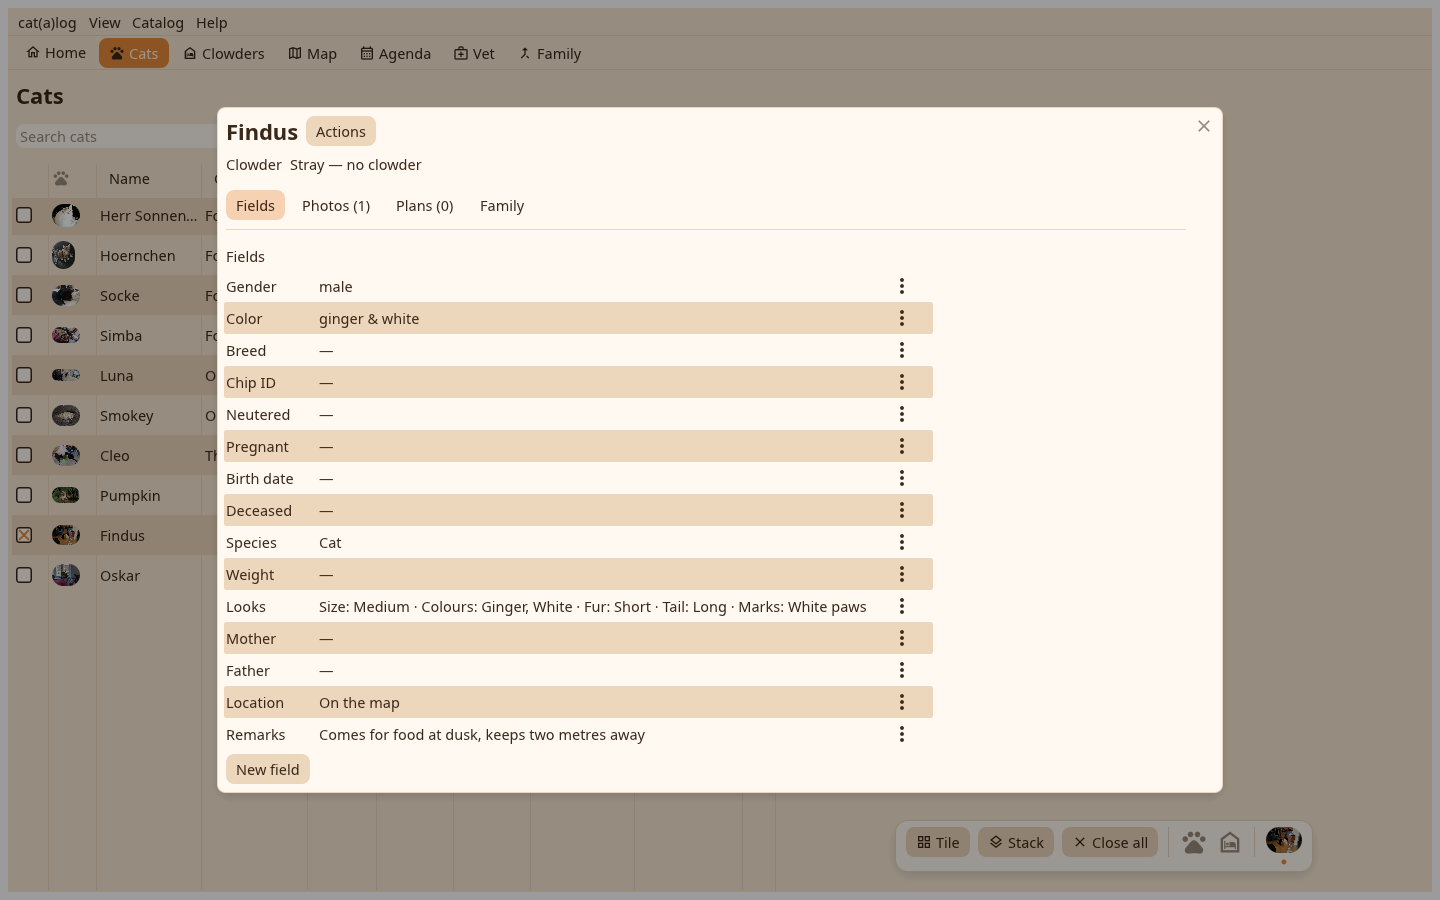The height and width of the screenshot is (900, 1440).
Task: Open the options menu for Deceased field
Action: [x=902, y=510]
